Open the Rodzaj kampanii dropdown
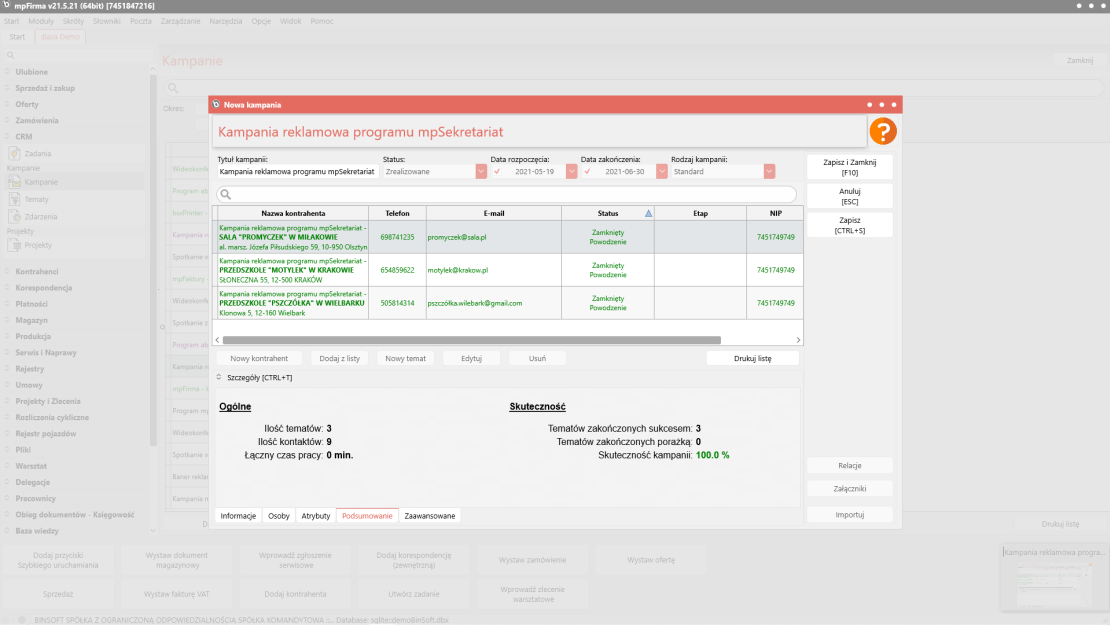The image size is (1110, 625). click(x=769, y=171)
